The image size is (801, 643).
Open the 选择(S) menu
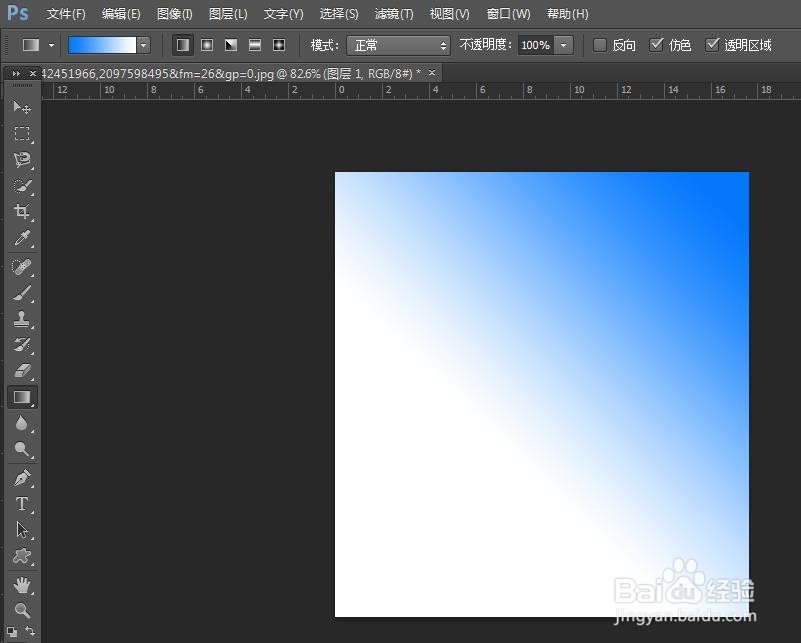point(339,14)
